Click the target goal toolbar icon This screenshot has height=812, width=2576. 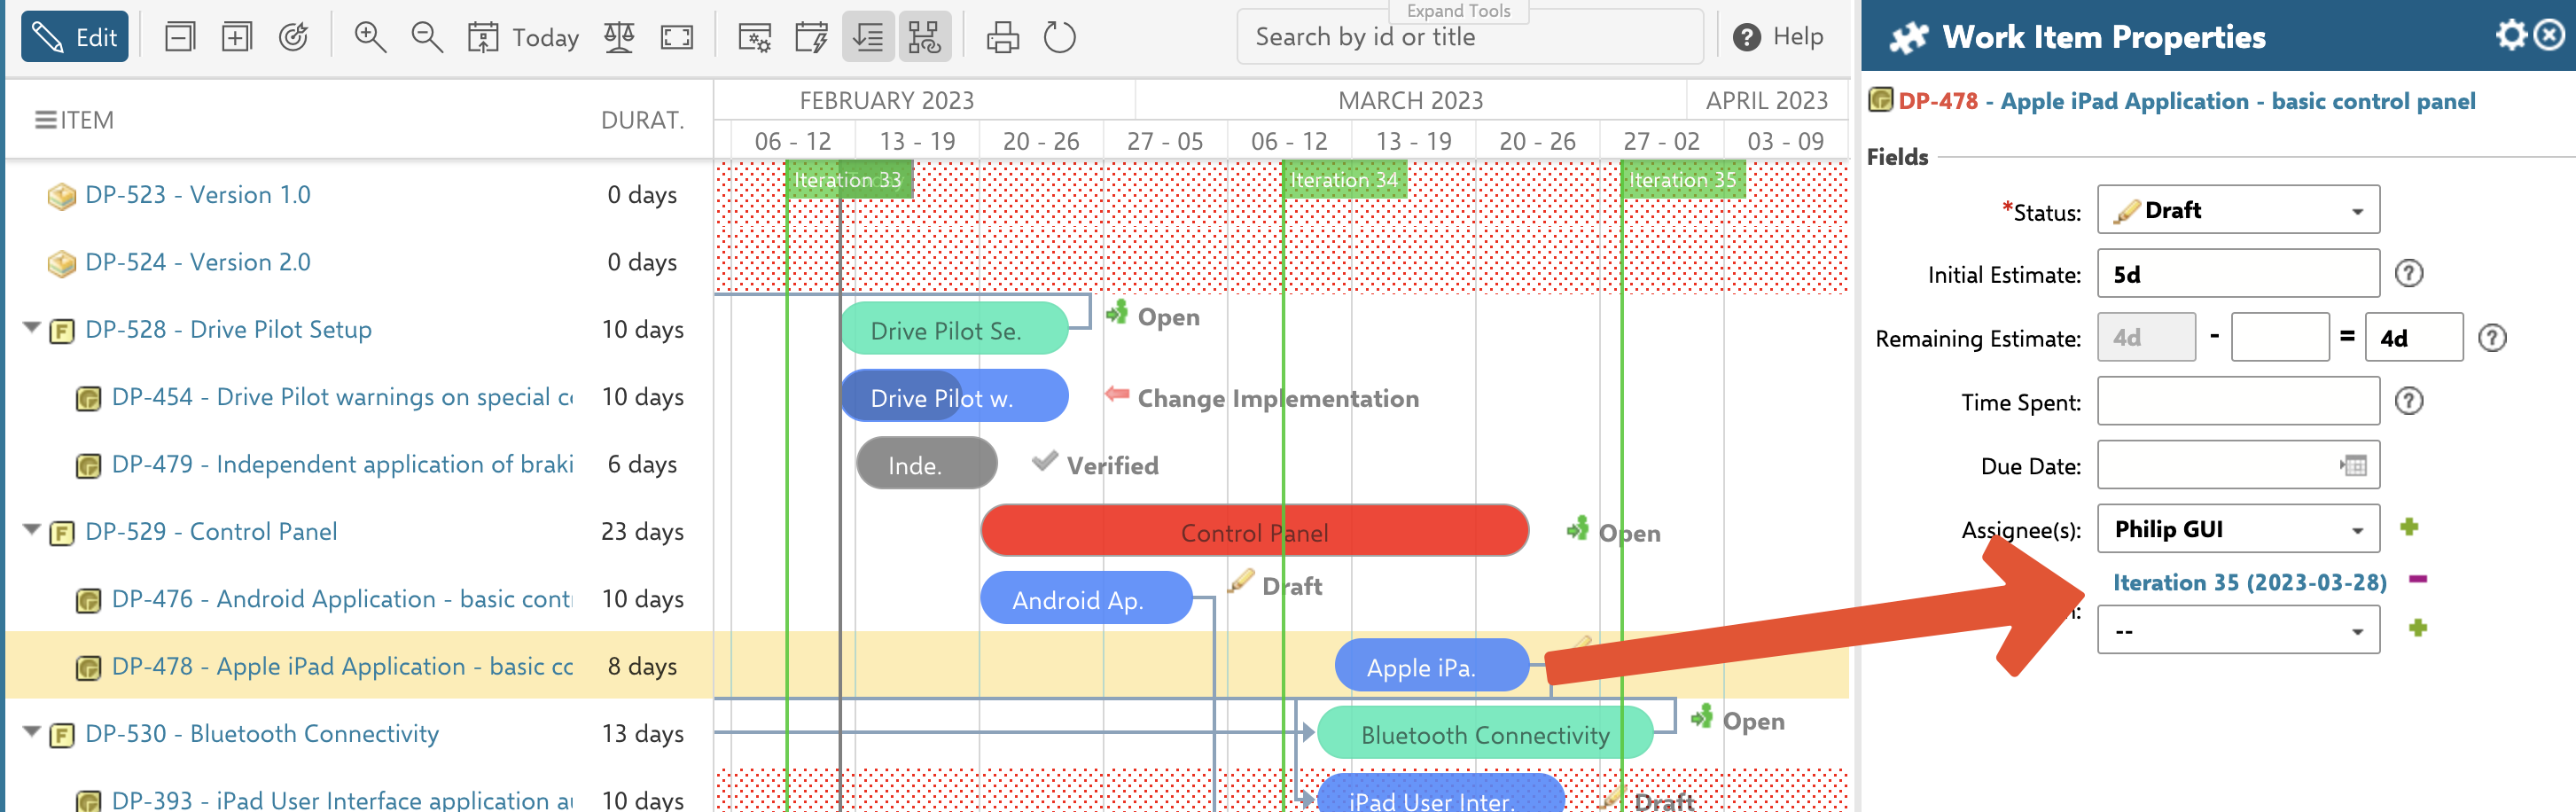tap(293, 37)
